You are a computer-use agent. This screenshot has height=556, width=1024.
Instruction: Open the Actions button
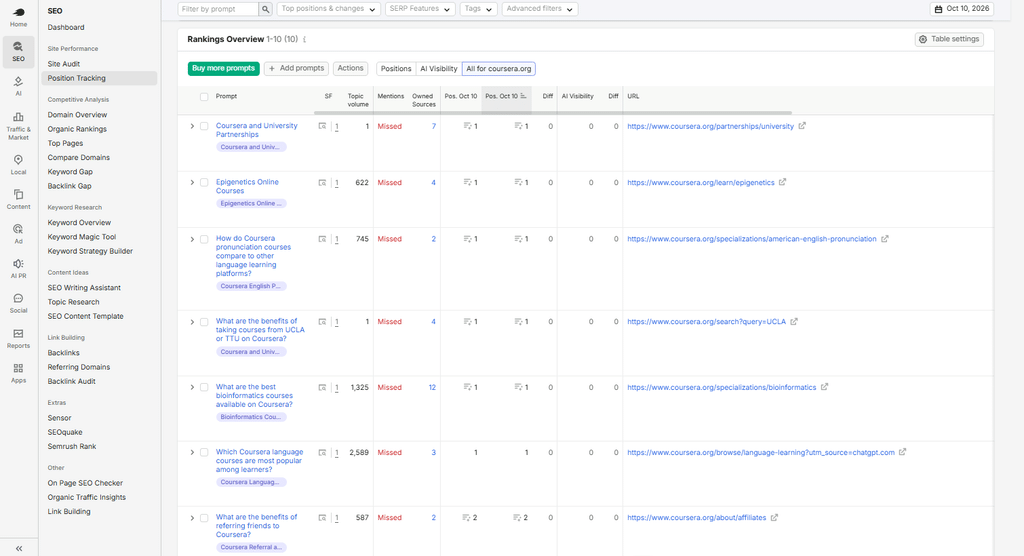click(x=351, y=69)
